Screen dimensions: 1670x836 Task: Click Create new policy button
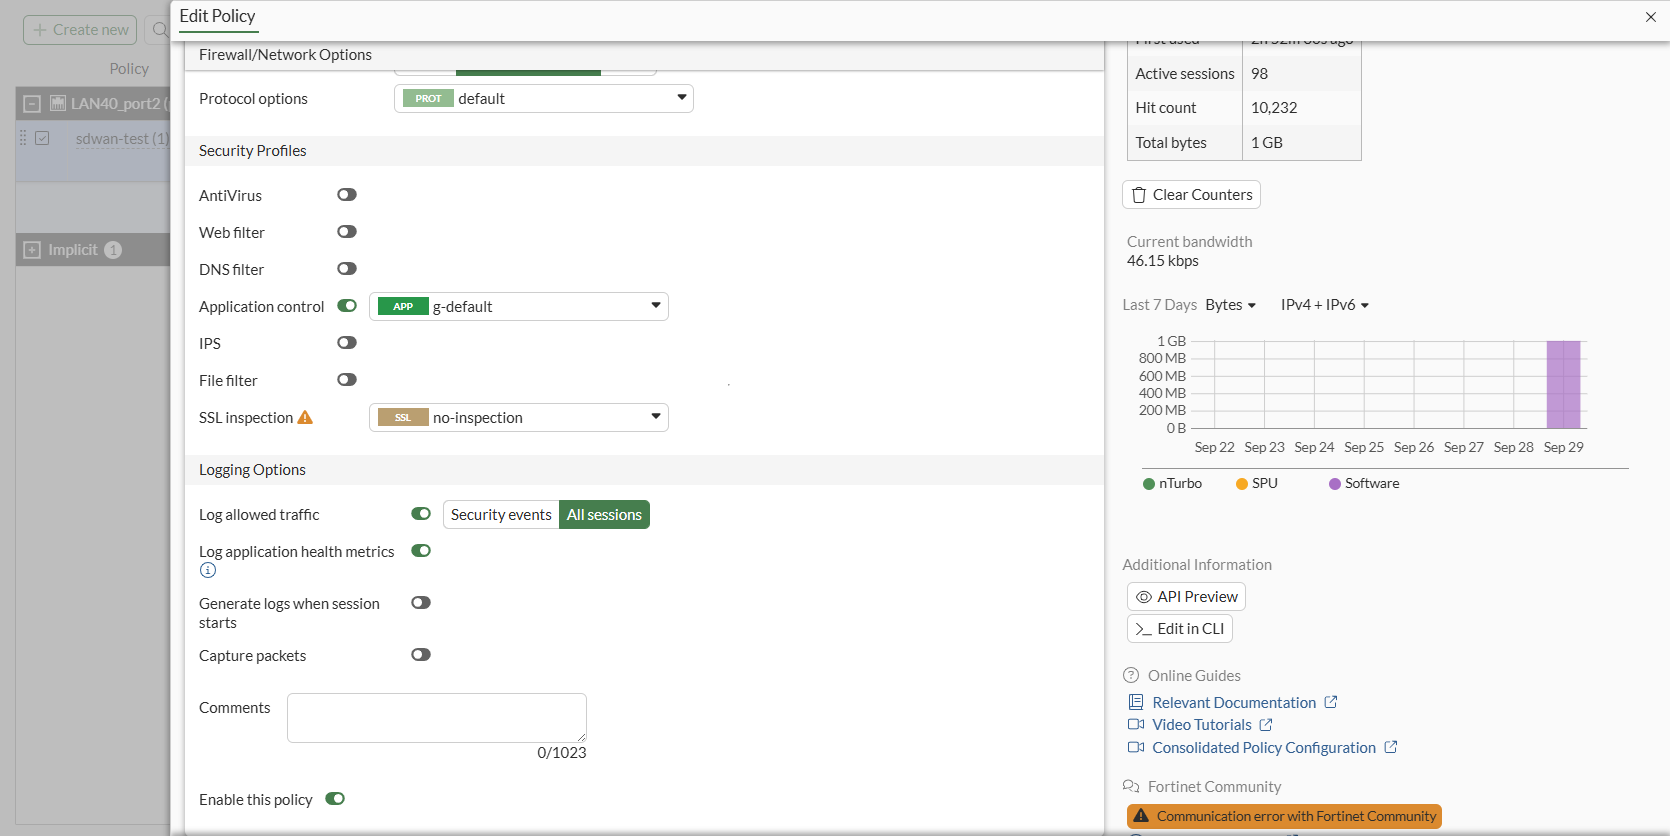coord(80,30)
